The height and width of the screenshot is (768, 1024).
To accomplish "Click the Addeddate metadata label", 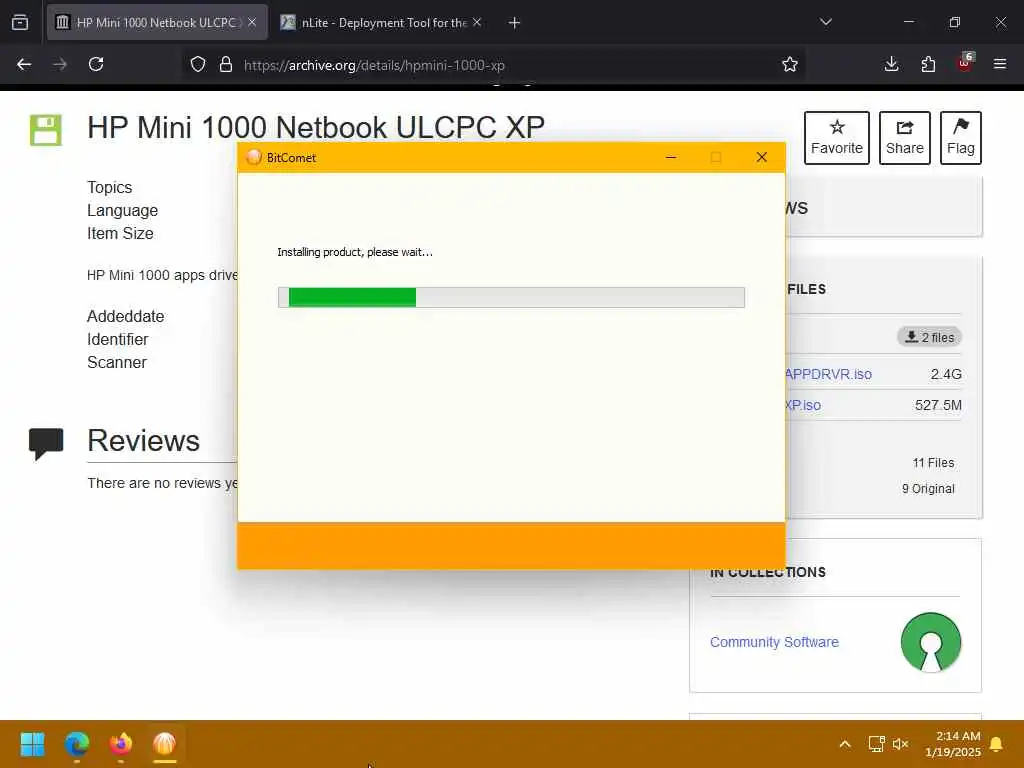I will [x=125, y=316].
